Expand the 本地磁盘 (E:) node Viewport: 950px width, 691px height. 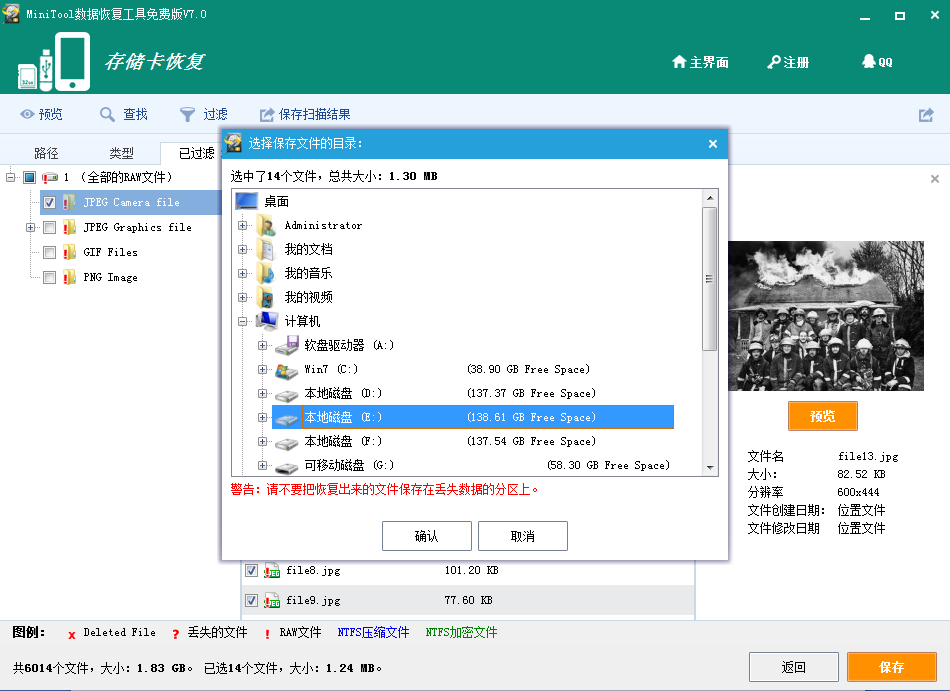pyautogui.click(x=262, y=417)
